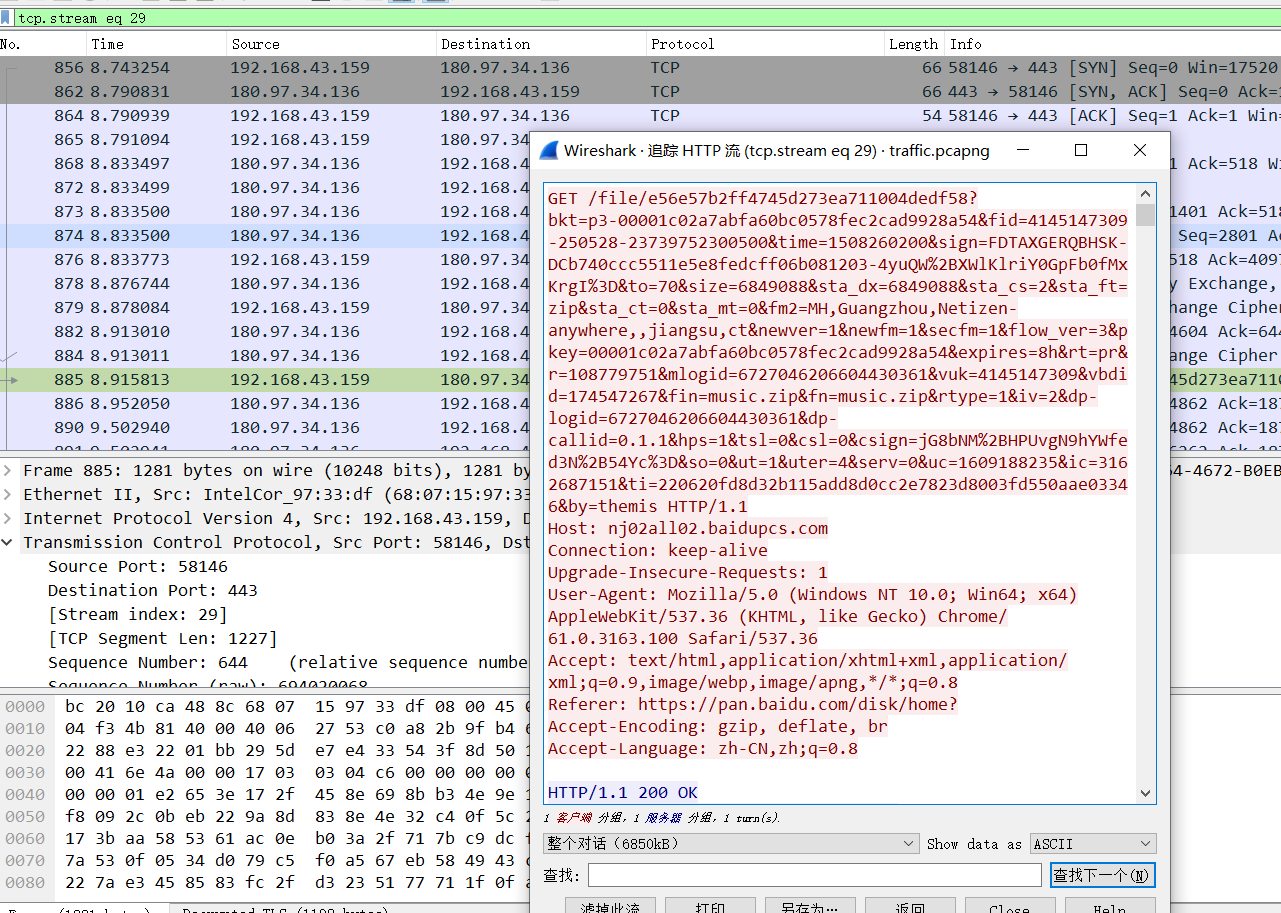Select highlighted packet 885 row
This screenshot has height=913, width=1281.
[265, 380]
